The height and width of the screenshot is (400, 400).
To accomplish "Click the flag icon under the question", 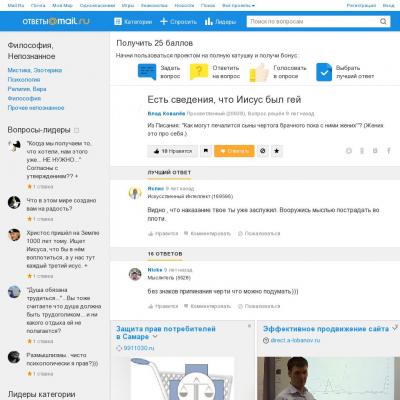I will [x=206, y=151].
